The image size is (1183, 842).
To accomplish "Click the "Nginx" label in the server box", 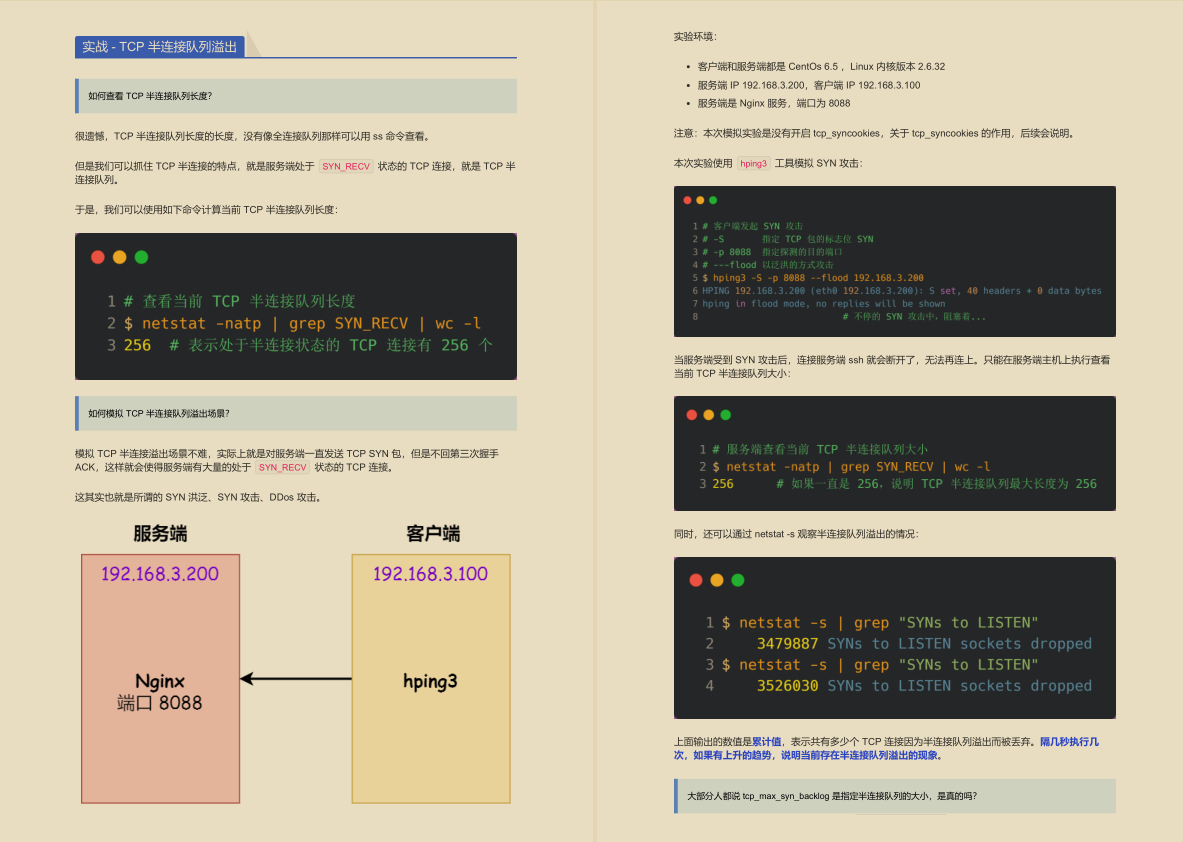I will (x=160, y=681).
